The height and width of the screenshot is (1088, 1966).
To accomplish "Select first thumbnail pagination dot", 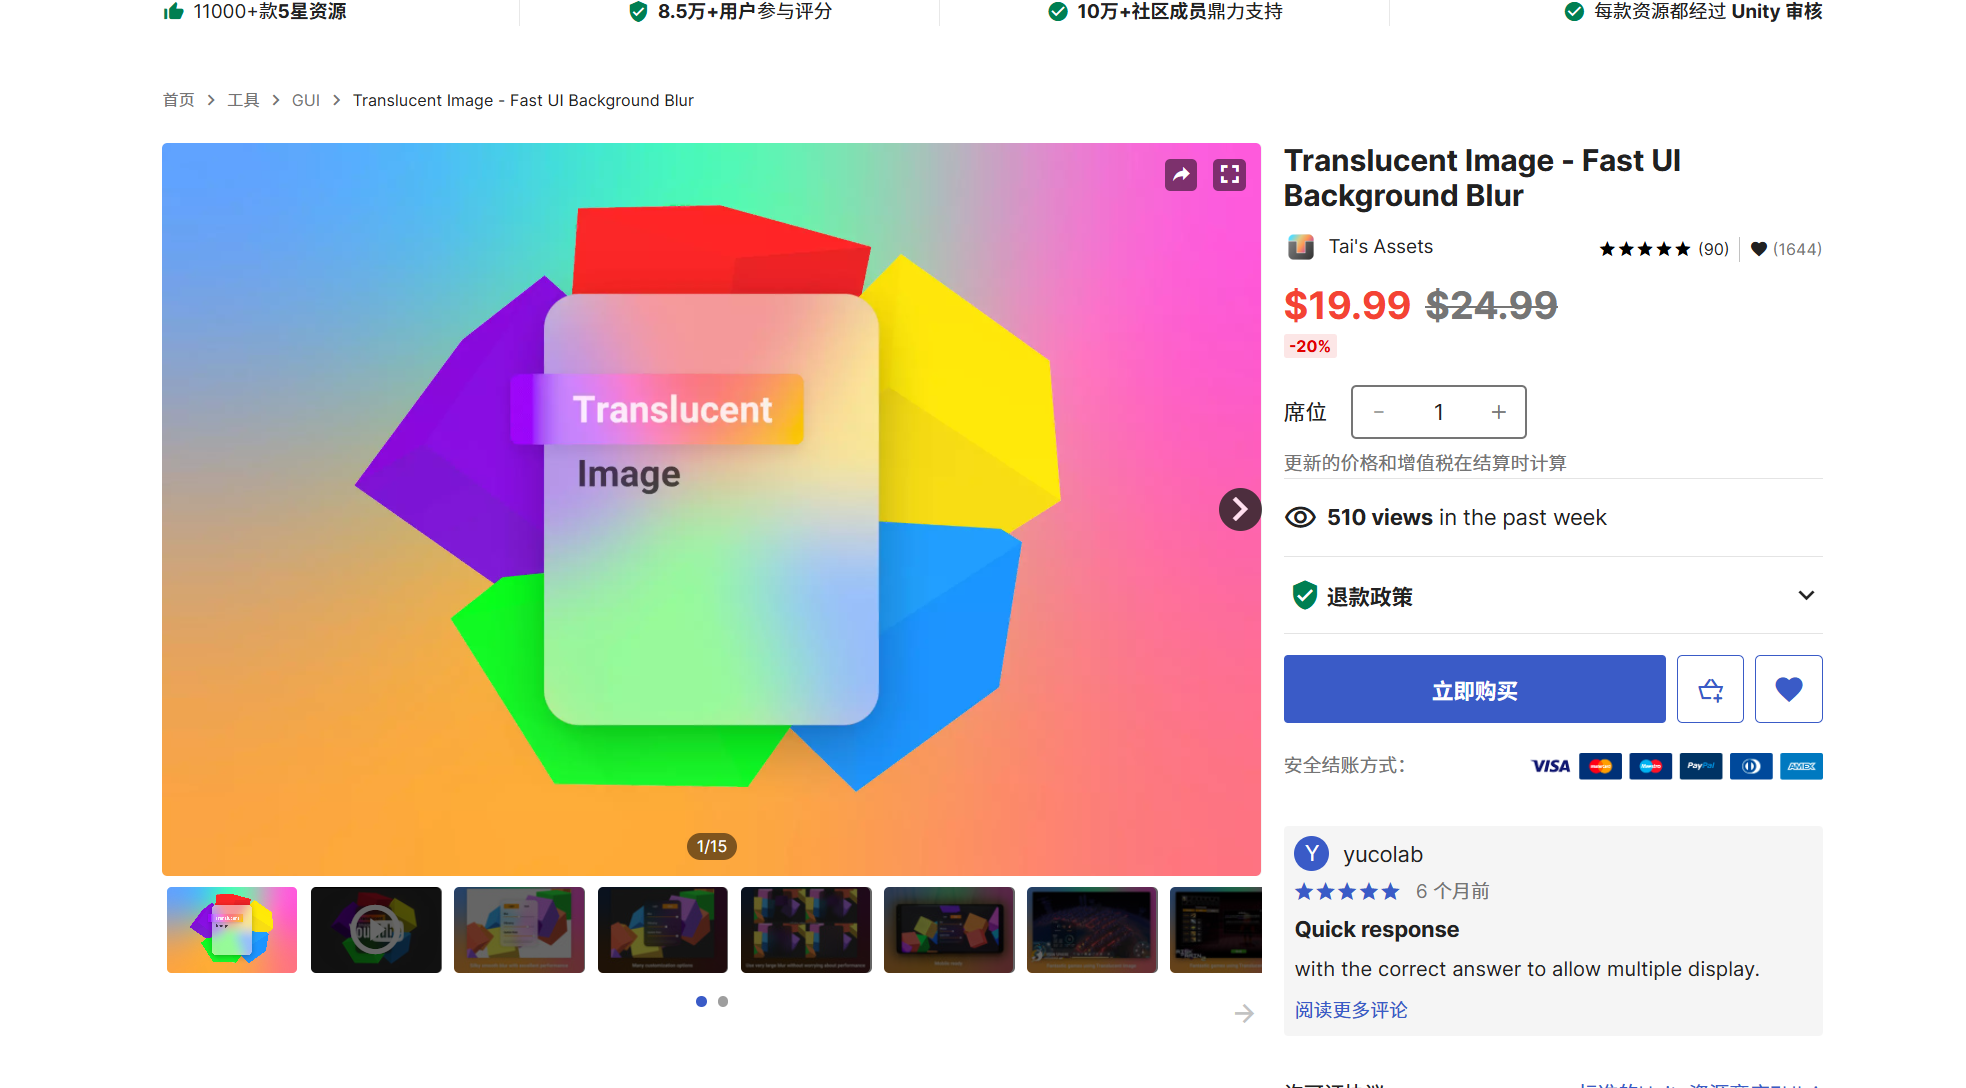I will coord(701,1001).
